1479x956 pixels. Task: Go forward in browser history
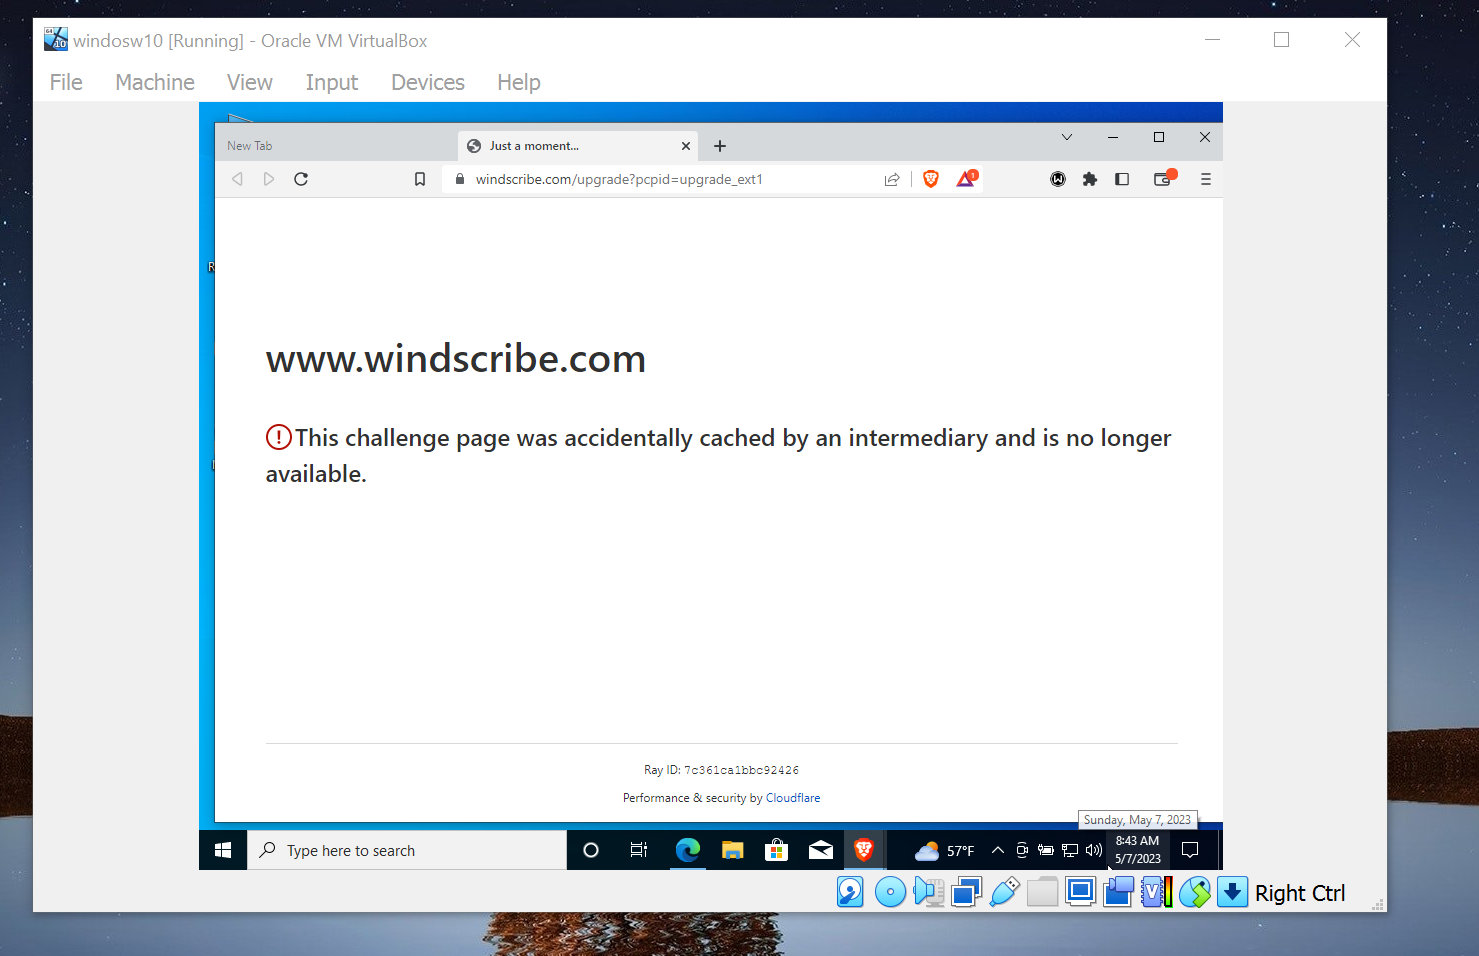coord(269,179)
